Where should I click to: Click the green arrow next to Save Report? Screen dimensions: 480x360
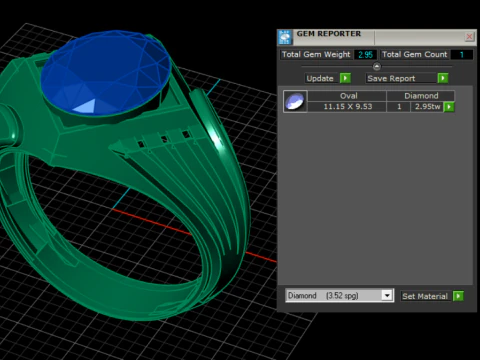click(443, 78)
